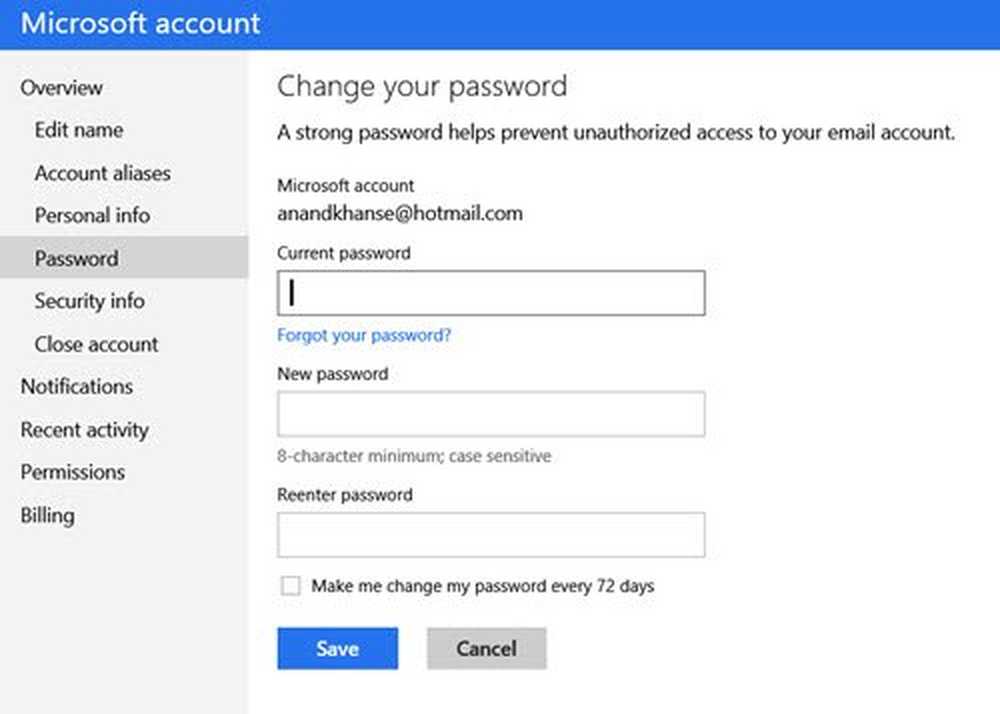This screenshot has height=714, width=1000.
Task: Click the Microsoft account header title
Action: point(141,24)
